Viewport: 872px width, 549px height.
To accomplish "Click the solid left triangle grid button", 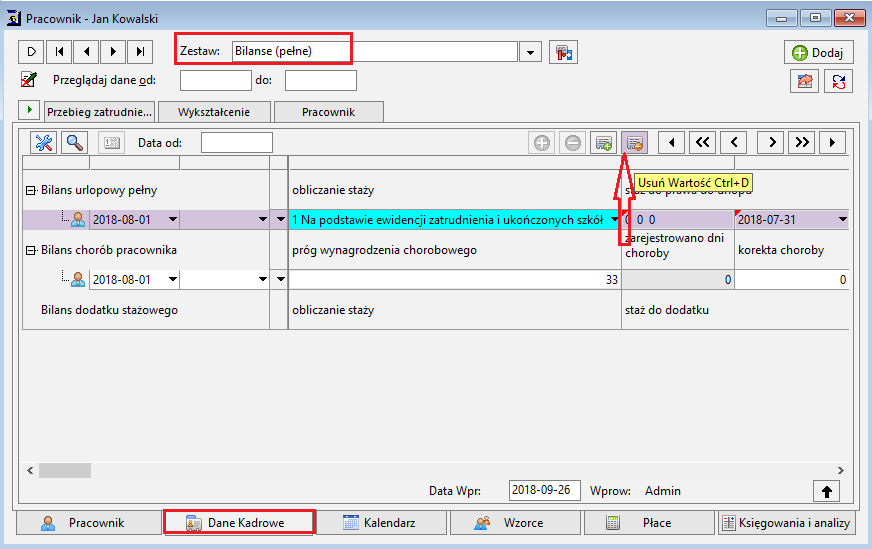I will tap(672, 143).
